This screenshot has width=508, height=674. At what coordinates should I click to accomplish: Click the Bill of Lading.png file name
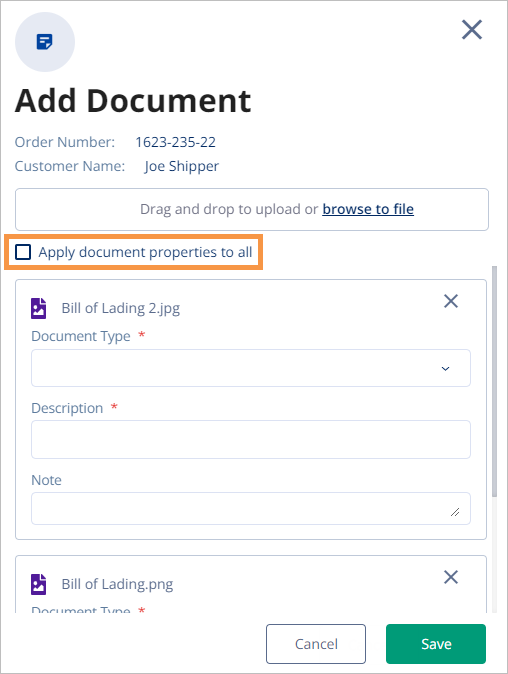[x=117, y=584]
